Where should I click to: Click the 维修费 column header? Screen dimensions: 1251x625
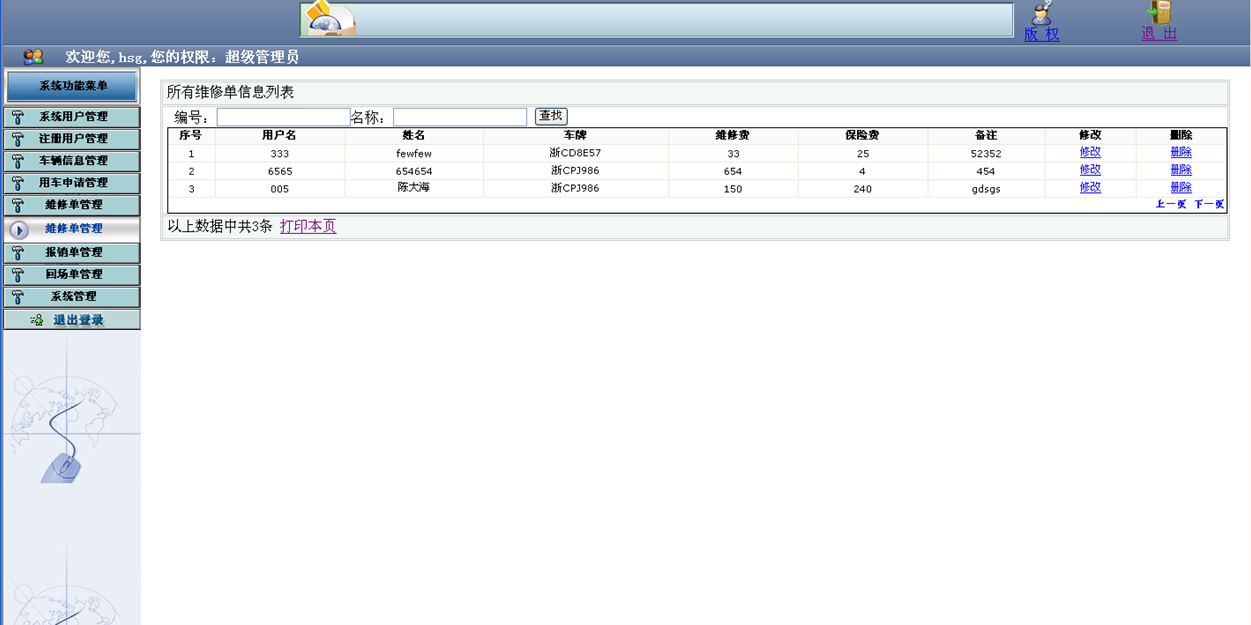733,135
